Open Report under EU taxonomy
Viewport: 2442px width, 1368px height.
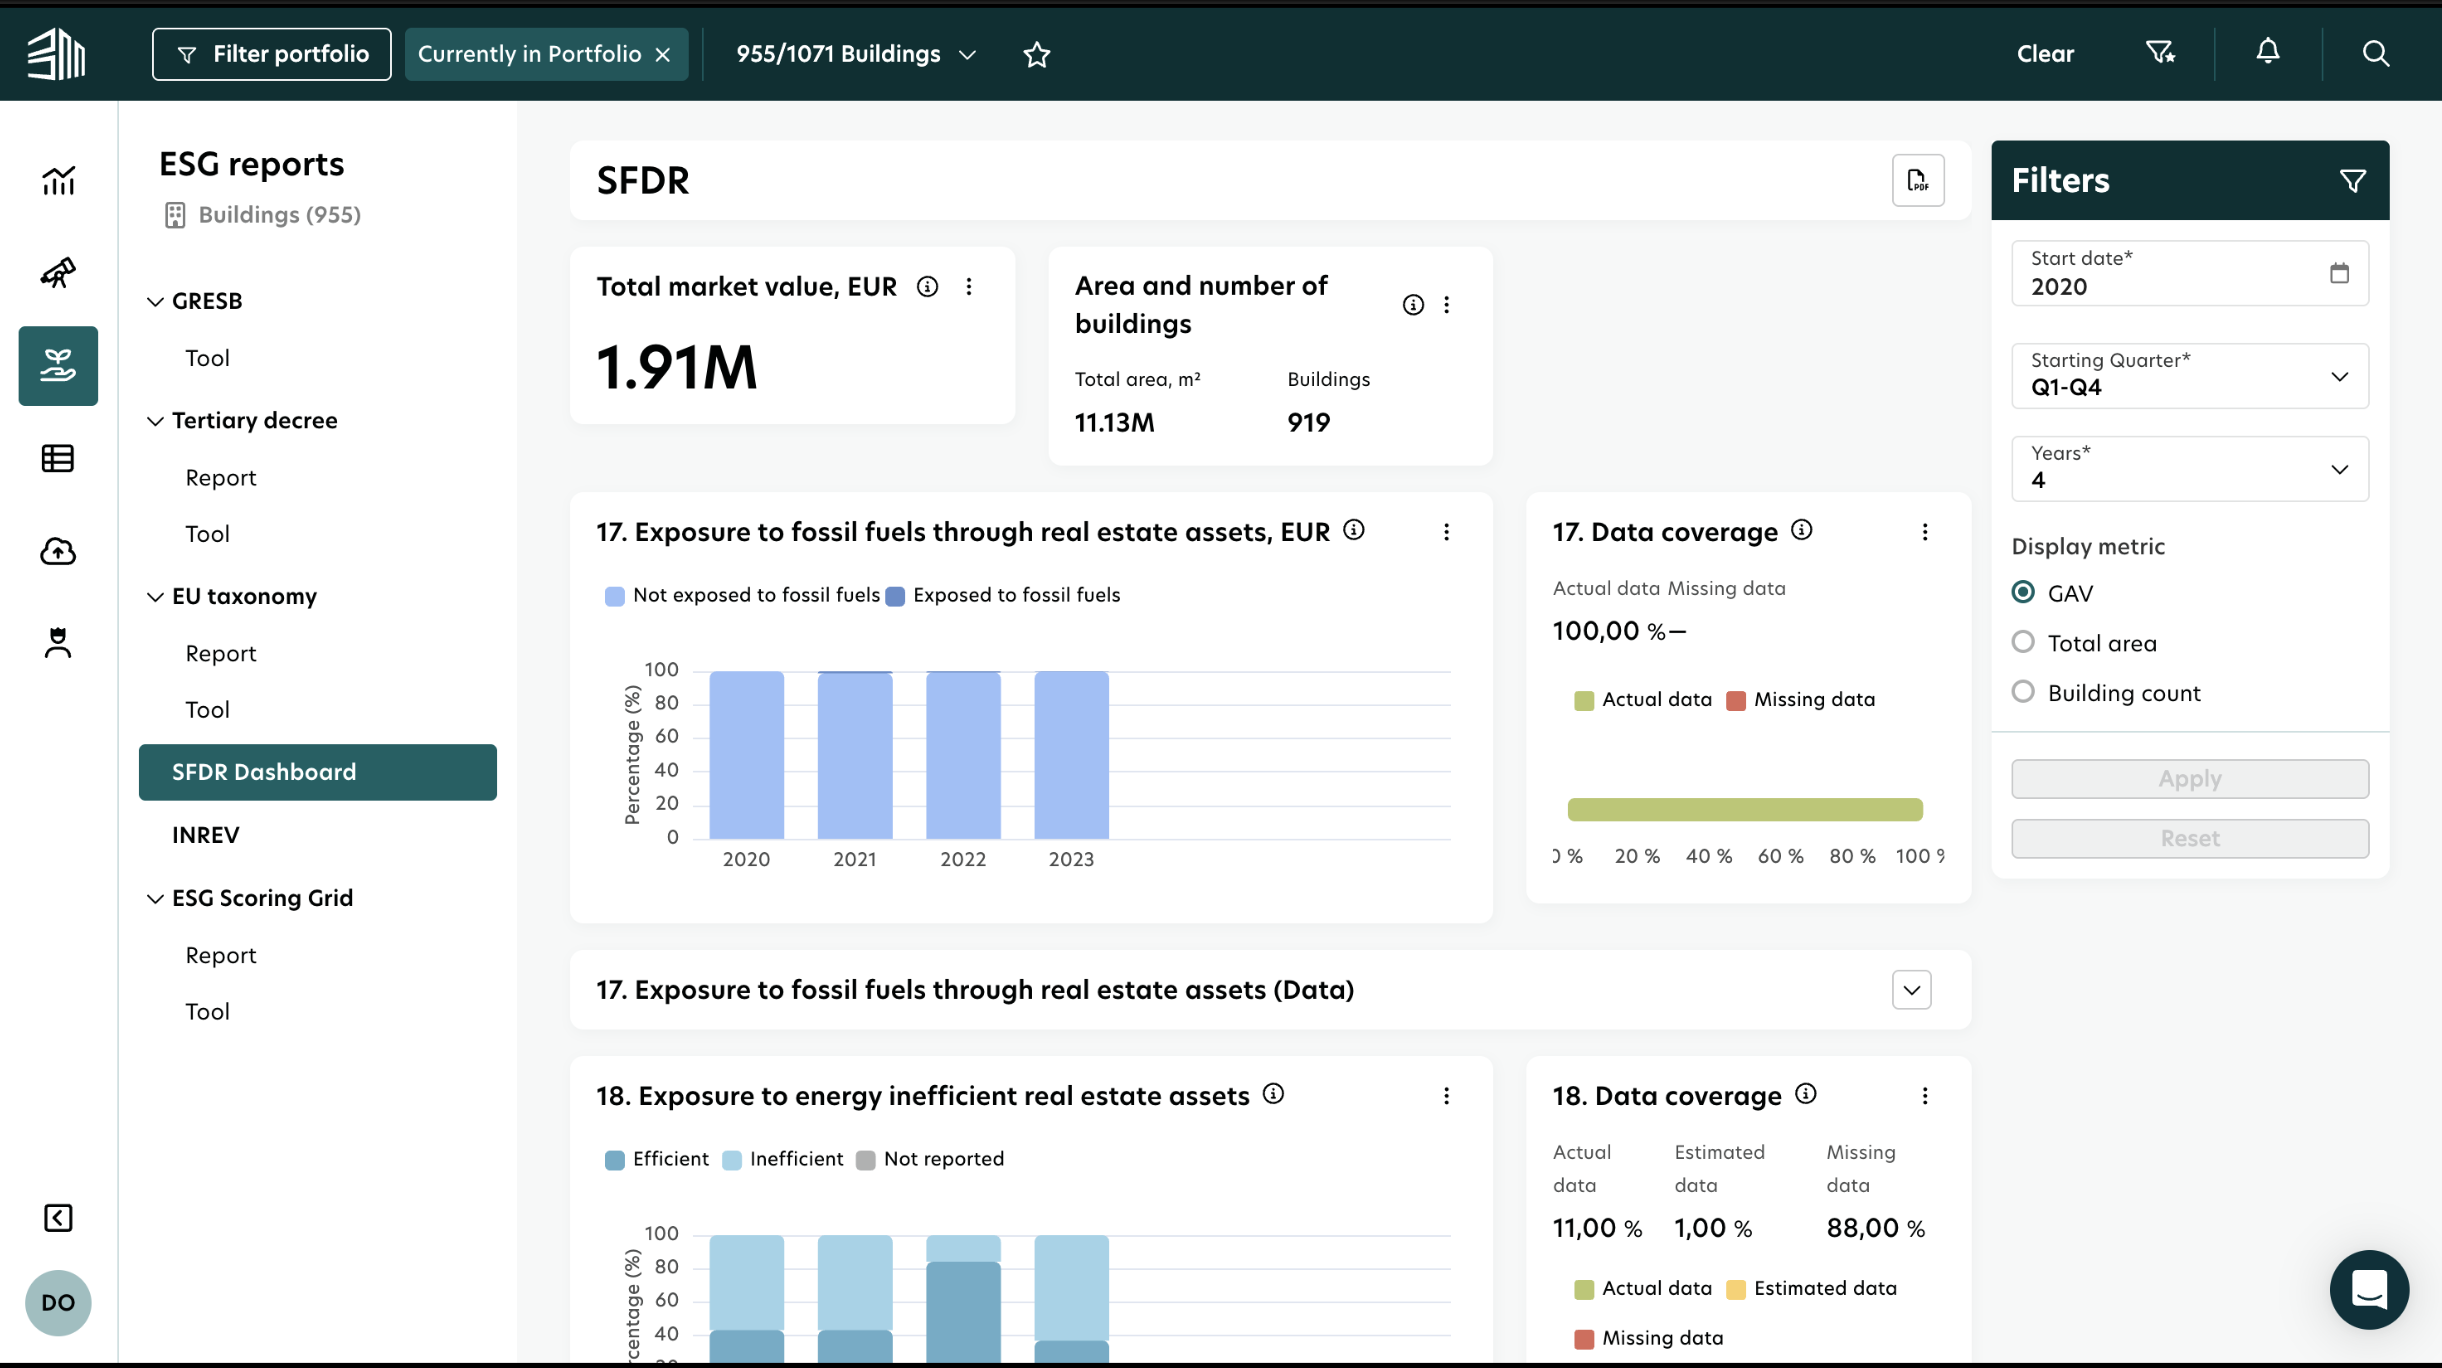(220, 654)
